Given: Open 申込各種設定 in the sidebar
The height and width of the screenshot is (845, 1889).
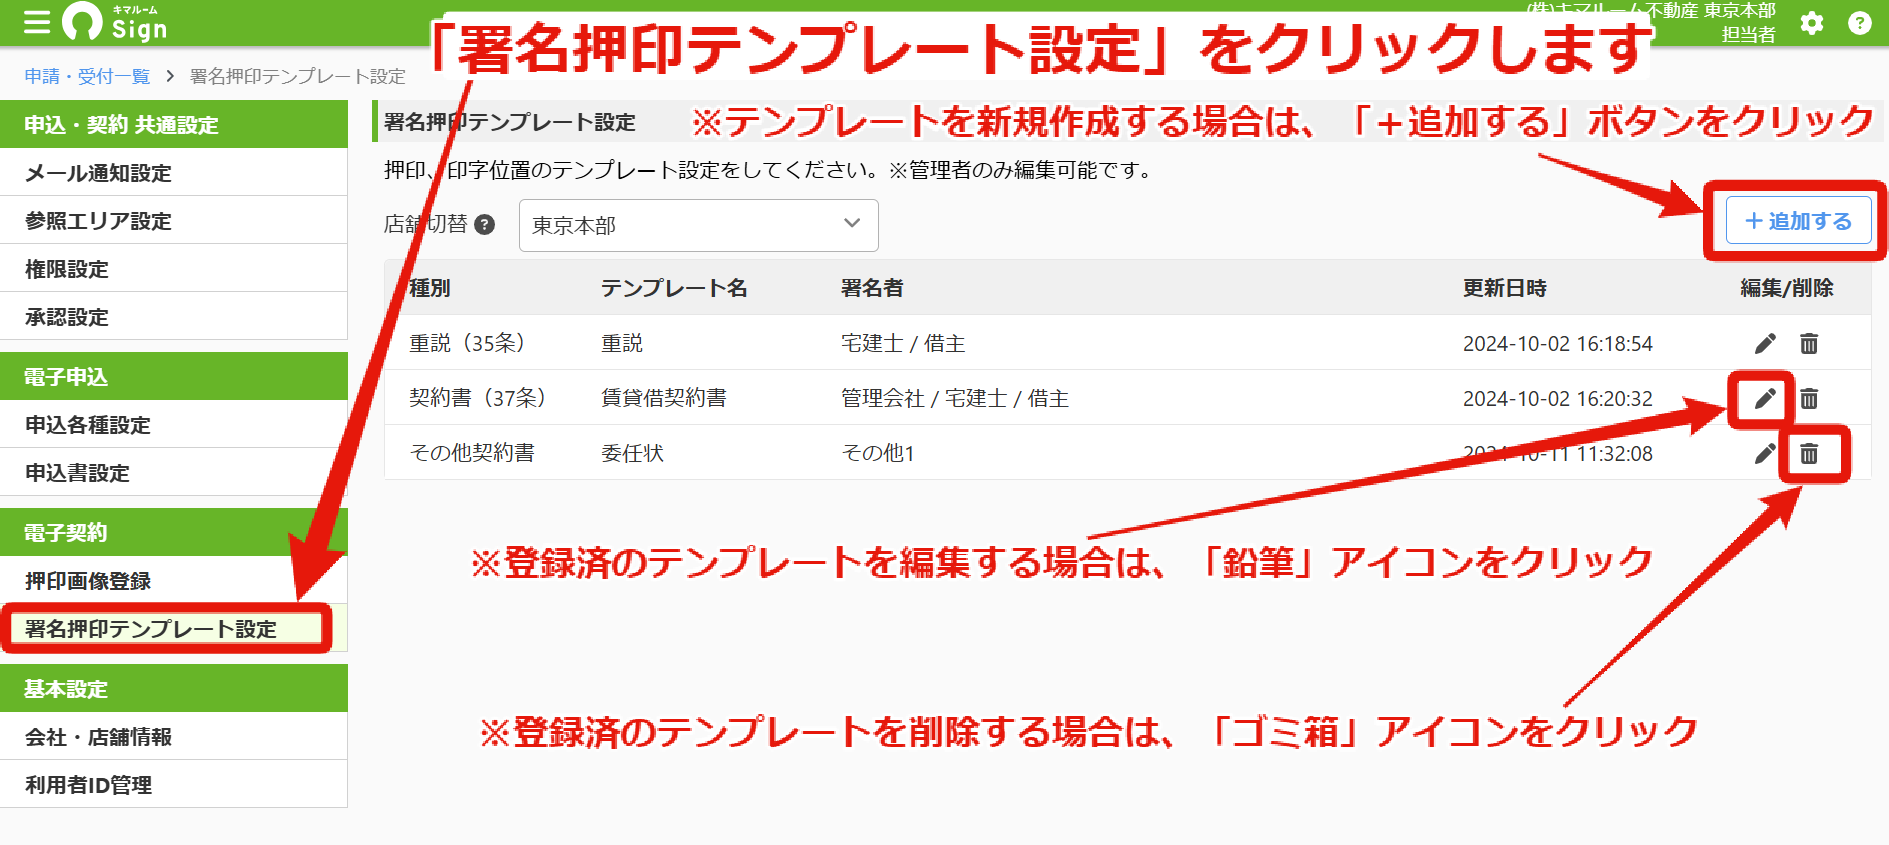Looking at the screenshot, I should (x=174, y=425).
